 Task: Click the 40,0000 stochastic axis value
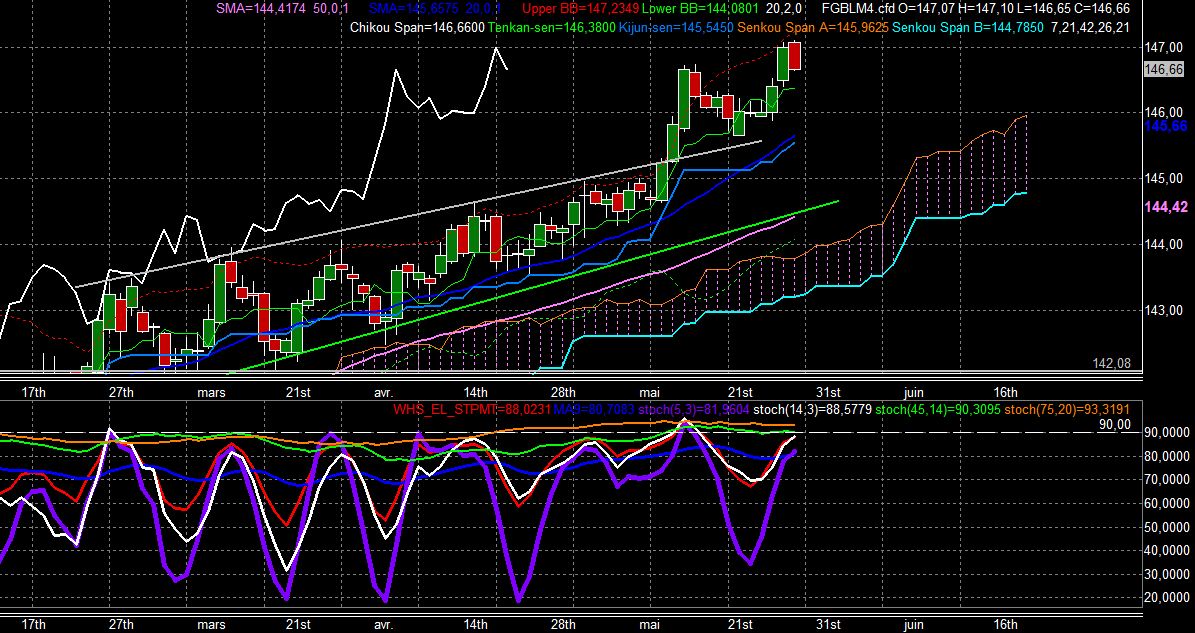tap(1166, 551)
